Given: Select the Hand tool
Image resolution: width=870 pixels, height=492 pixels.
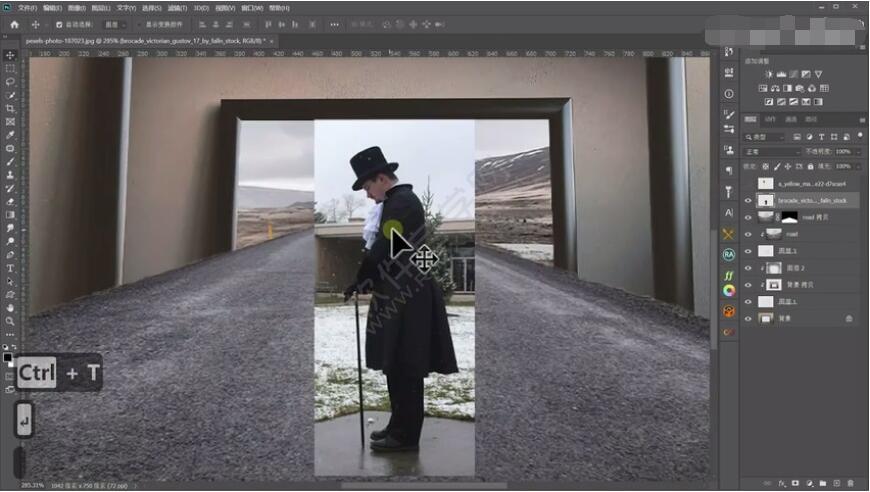Looking at the screenshot, I should pos(10,308).
